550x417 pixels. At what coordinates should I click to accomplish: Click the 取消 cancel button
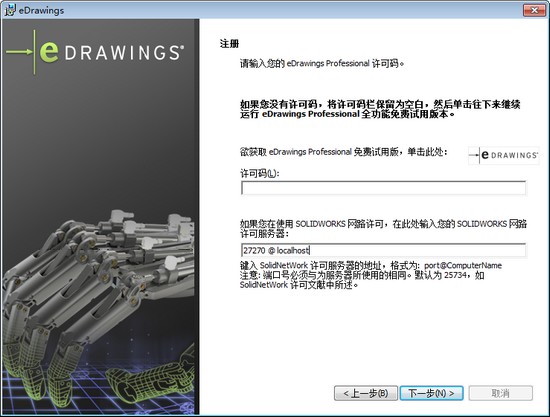click(501, 393)
